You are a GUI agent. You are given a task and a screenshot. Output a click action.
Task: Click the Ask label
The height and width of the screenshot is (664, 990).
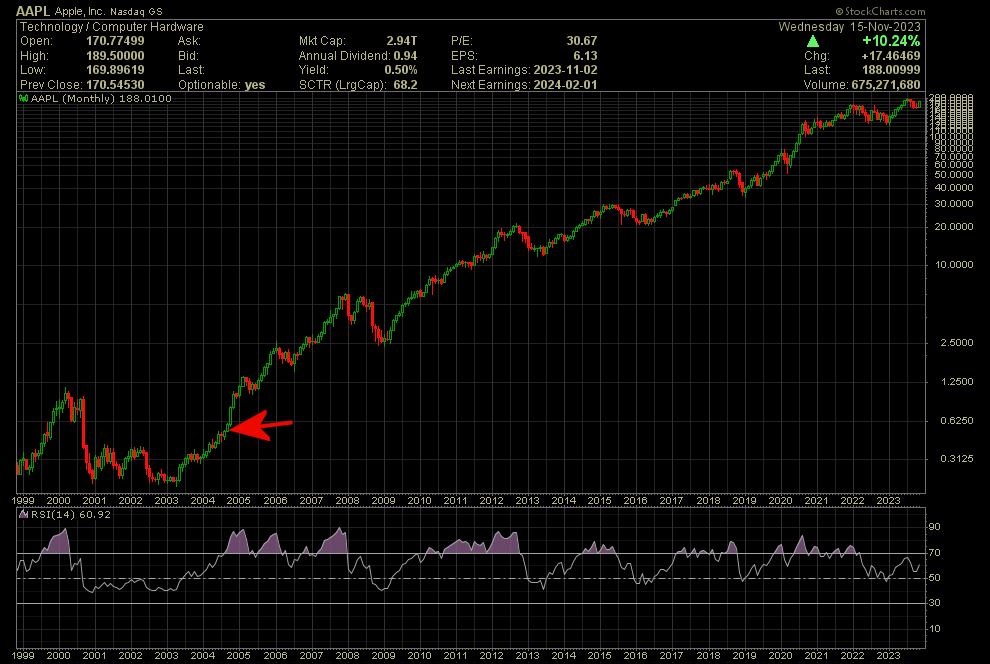pyautogui.click(x=189, y=41)
